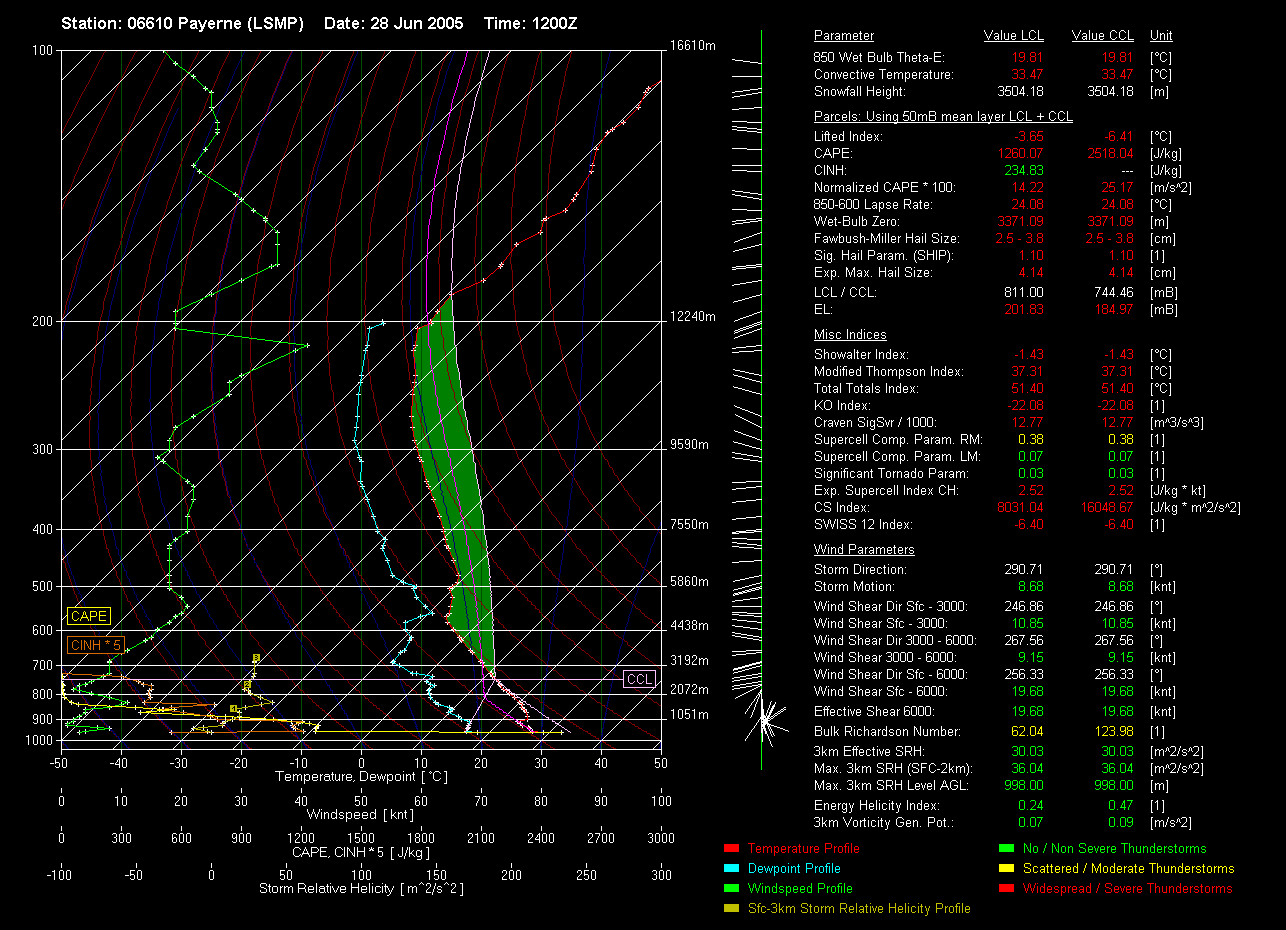Screen dimensions: 1286x930
Task: Click the 'Misc Indices' section heading
Action: click(x=850, y=335)
